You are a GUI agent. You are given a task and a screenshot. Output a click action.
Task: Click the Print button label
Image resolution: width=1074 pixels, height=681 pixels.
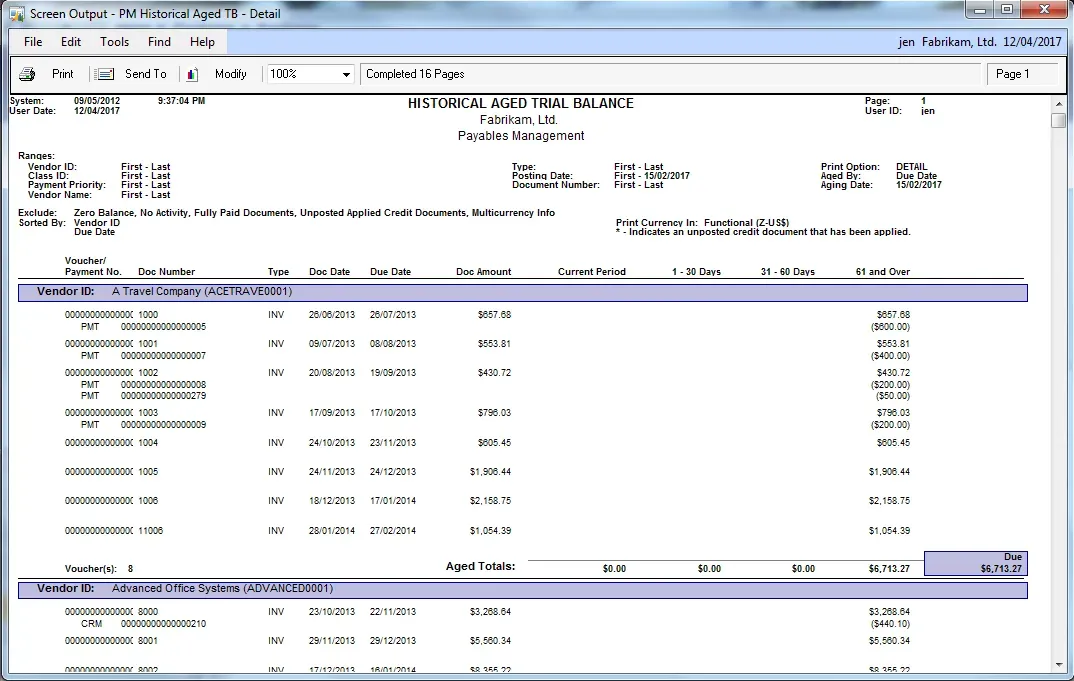pos(62,74)
